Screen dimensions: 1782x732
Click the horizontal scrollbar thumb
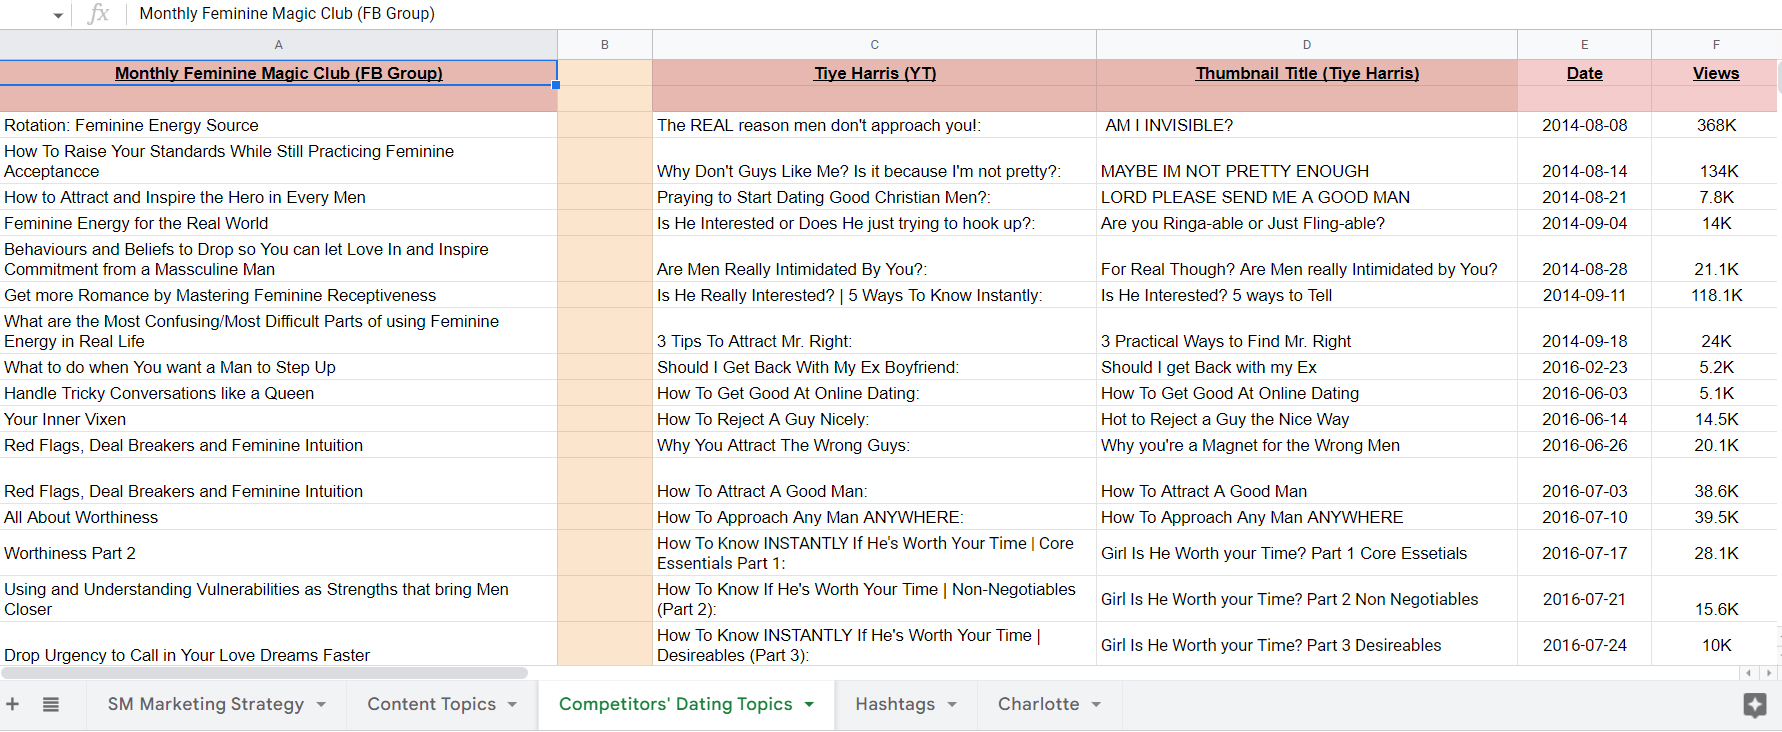coord(265,673)
